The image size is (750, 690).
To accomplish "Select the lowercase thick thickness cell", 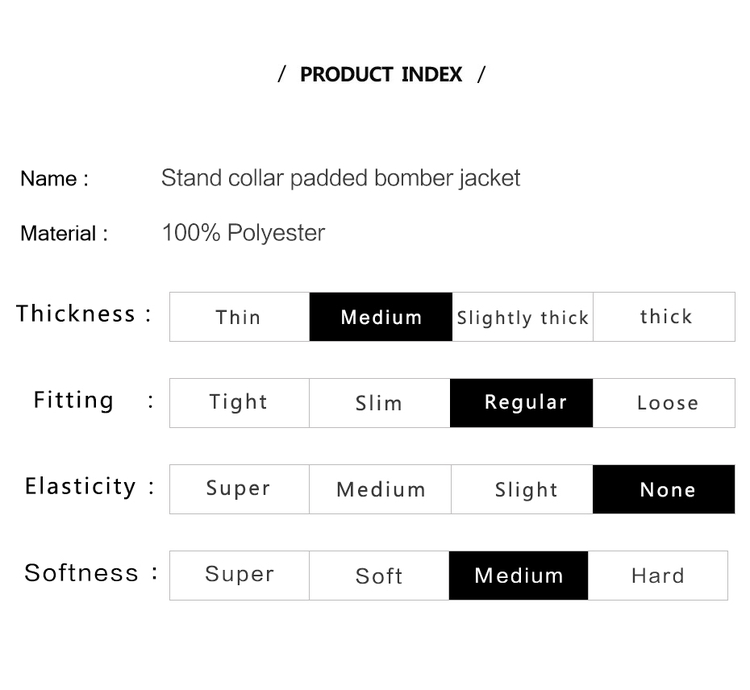I will tap(664, 317).
